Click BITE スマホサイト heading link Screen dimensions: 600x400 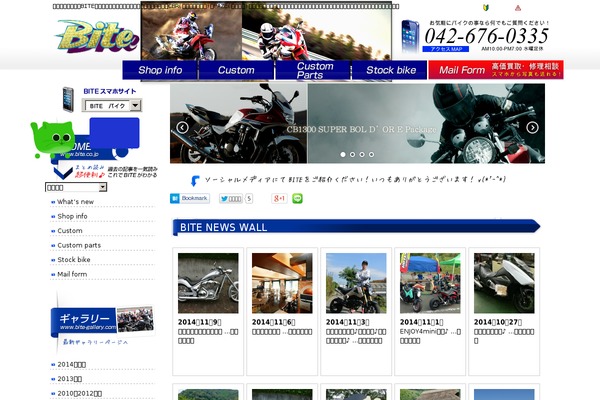(x=110, y=91)
